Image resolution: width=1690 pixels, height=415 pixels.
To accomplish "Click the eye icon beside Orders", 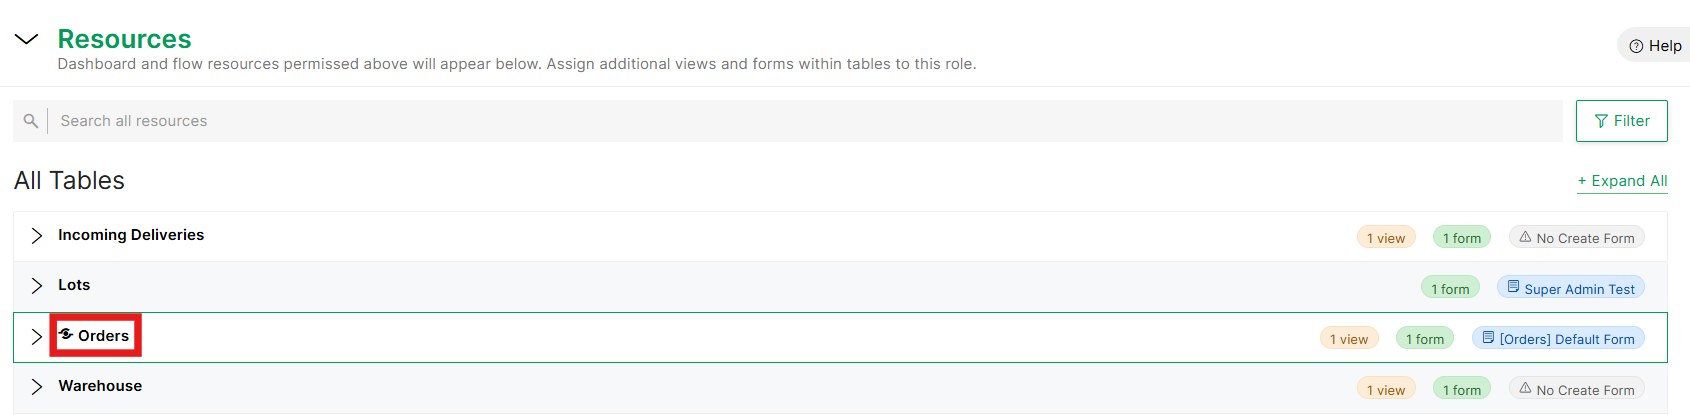I will (x=66, y=335).
